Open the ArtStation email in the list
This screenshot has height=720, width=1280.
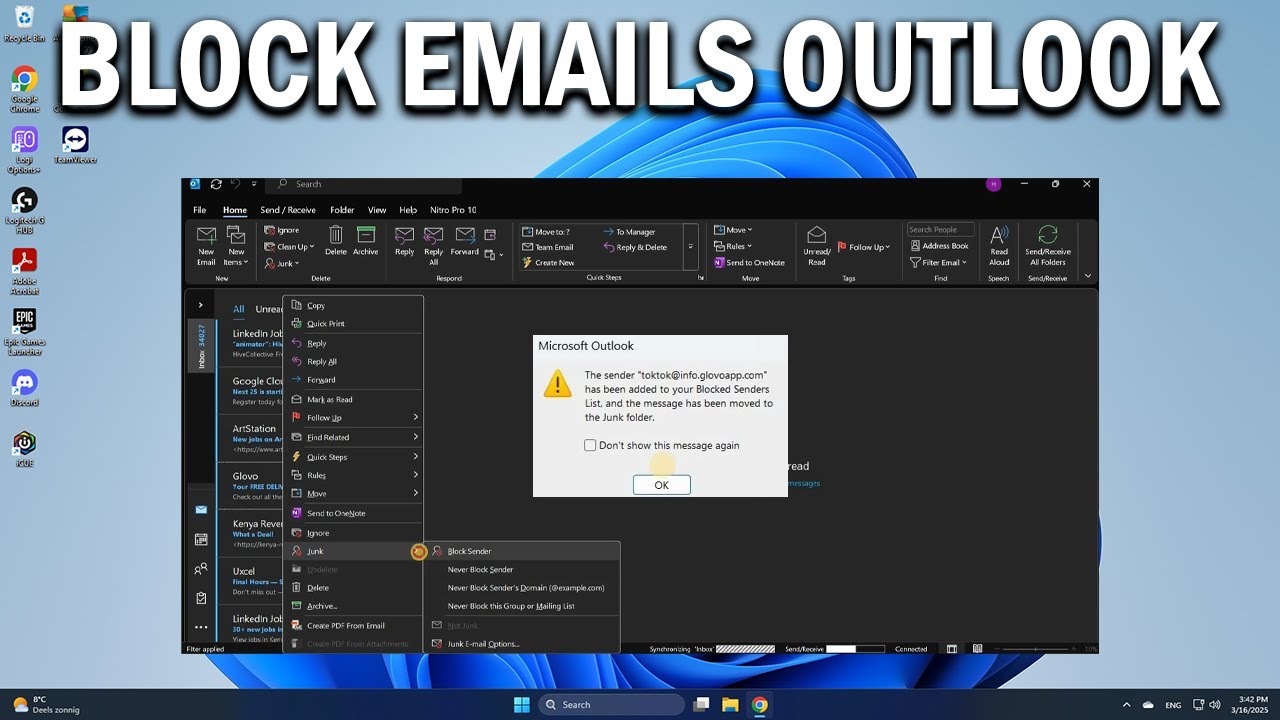click(250, 438)
